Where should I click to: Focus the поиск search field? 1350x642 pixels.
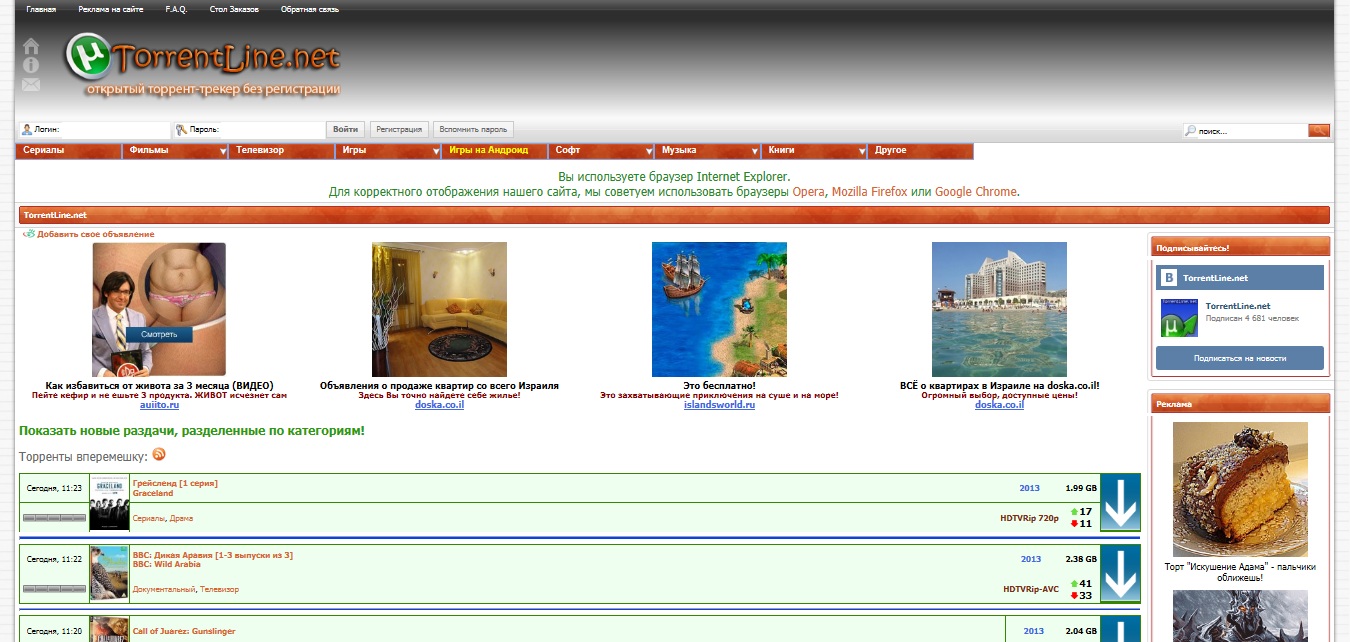tap(1245, 130)
